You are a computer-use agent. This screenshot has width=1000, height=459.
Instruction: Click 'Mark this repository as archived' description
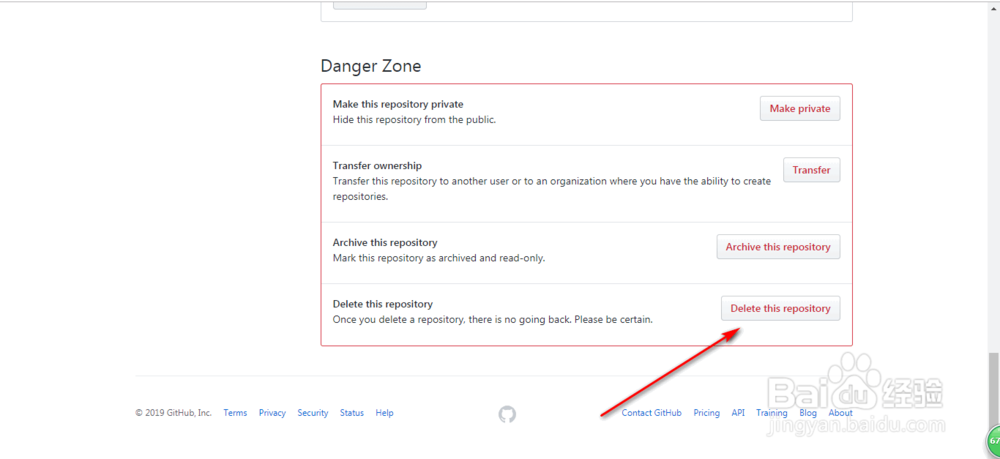pos(439,259)
